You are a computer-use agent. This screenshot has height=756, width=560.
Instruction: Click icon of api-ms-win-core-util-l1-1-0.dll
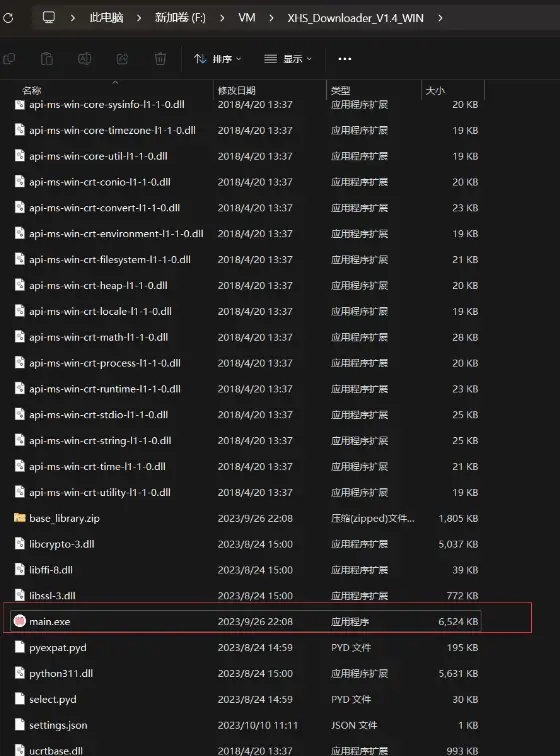(19, 156)
